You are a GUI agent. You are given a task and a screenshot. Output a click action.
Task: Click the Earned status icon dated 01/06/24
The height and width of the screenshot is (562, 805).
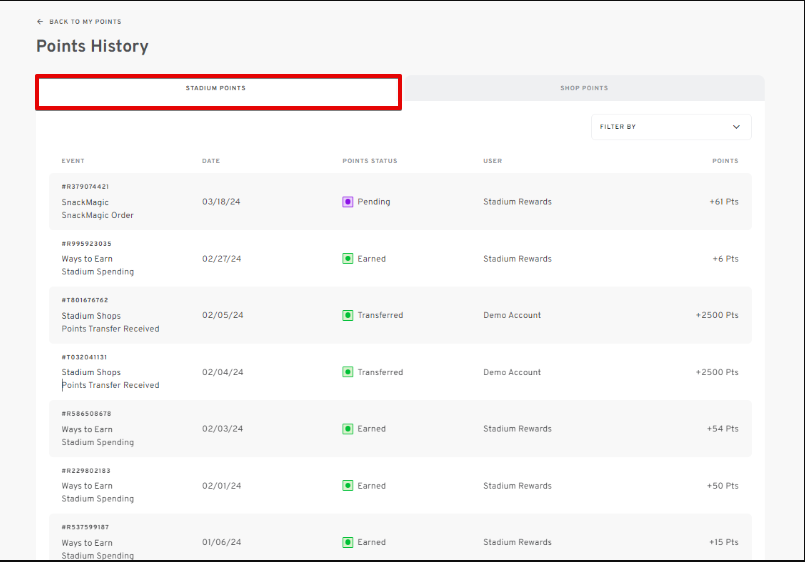(x=348, y=542)
